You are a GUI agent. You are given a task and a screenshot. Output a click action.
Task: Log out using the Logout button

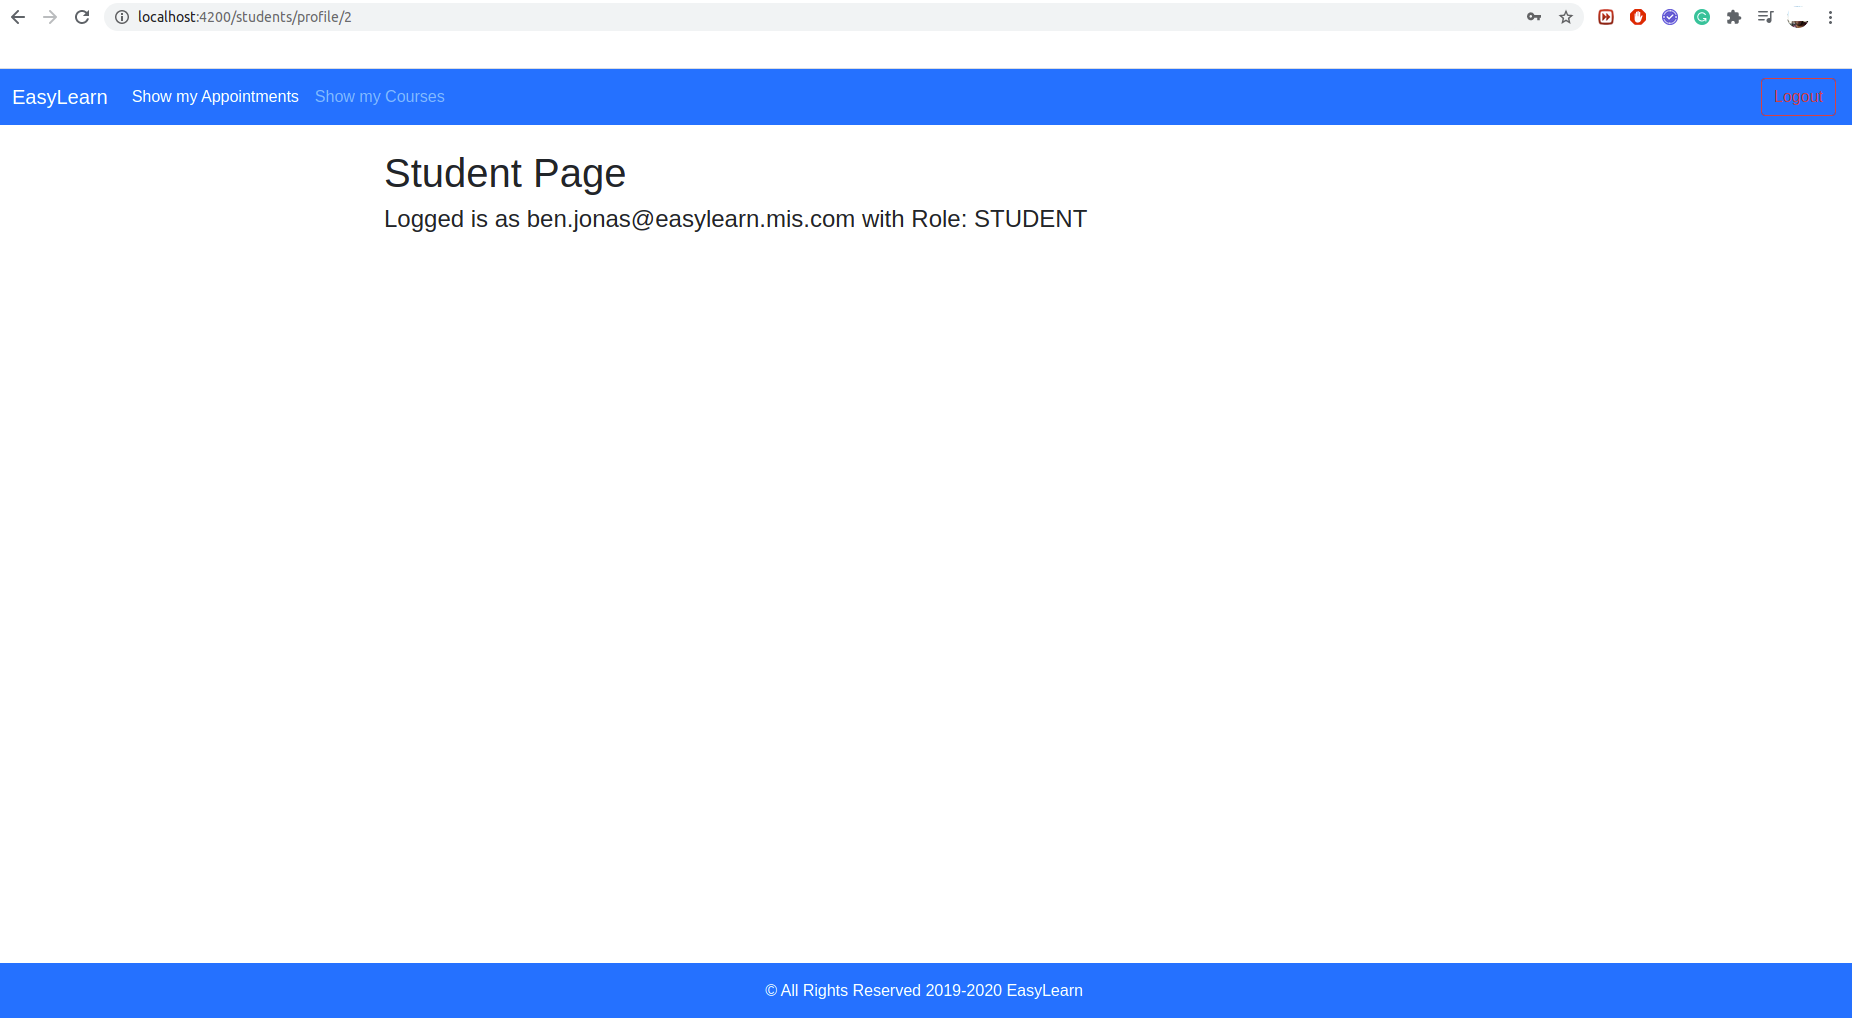pos(1798,97)
